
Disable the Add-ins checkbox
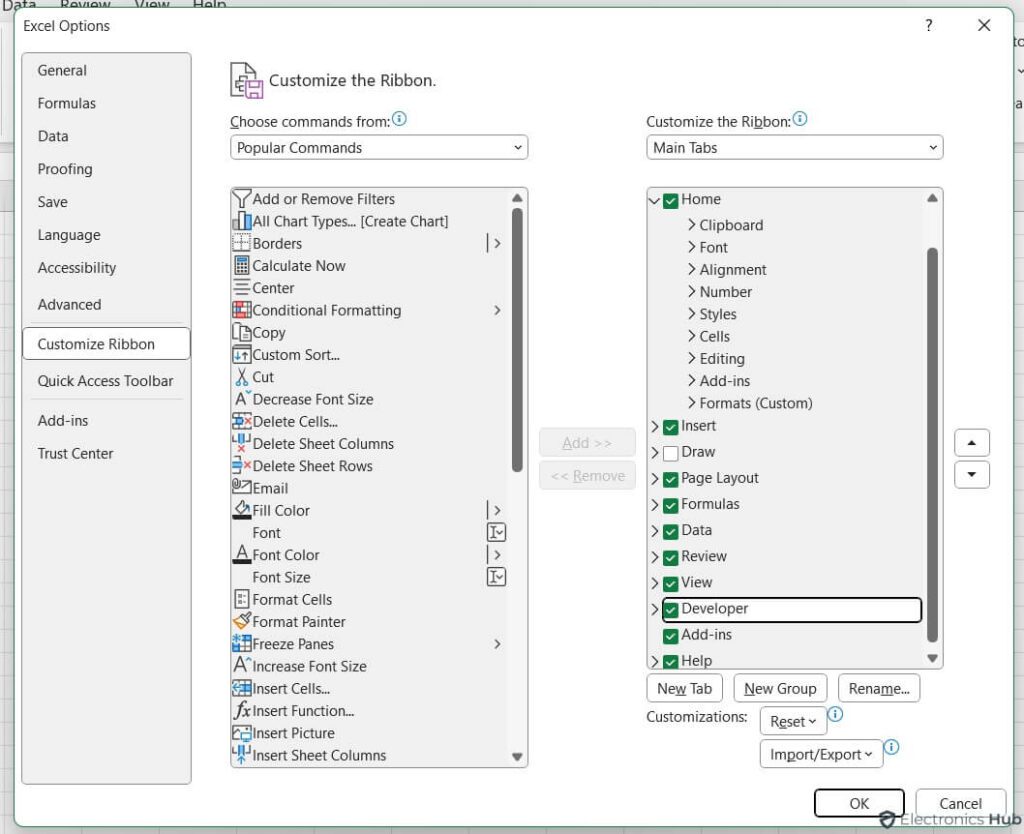[669, 634]
